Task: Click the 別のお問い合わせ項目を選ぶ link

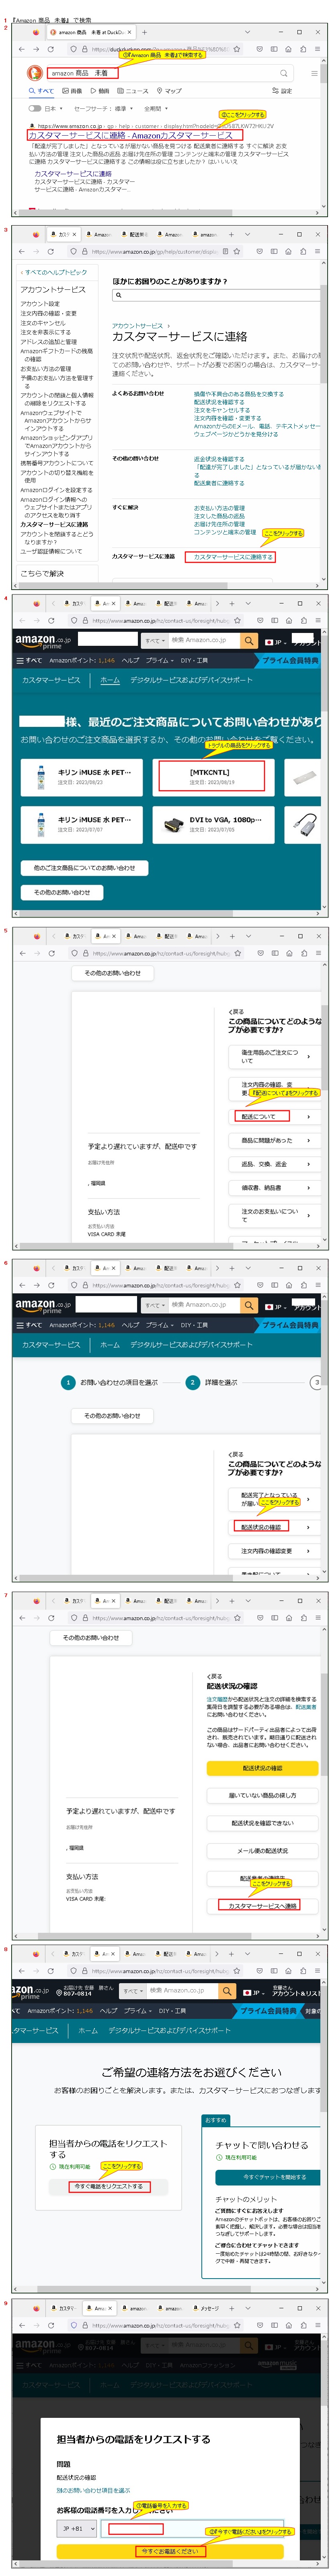Action: point(93,2490)
